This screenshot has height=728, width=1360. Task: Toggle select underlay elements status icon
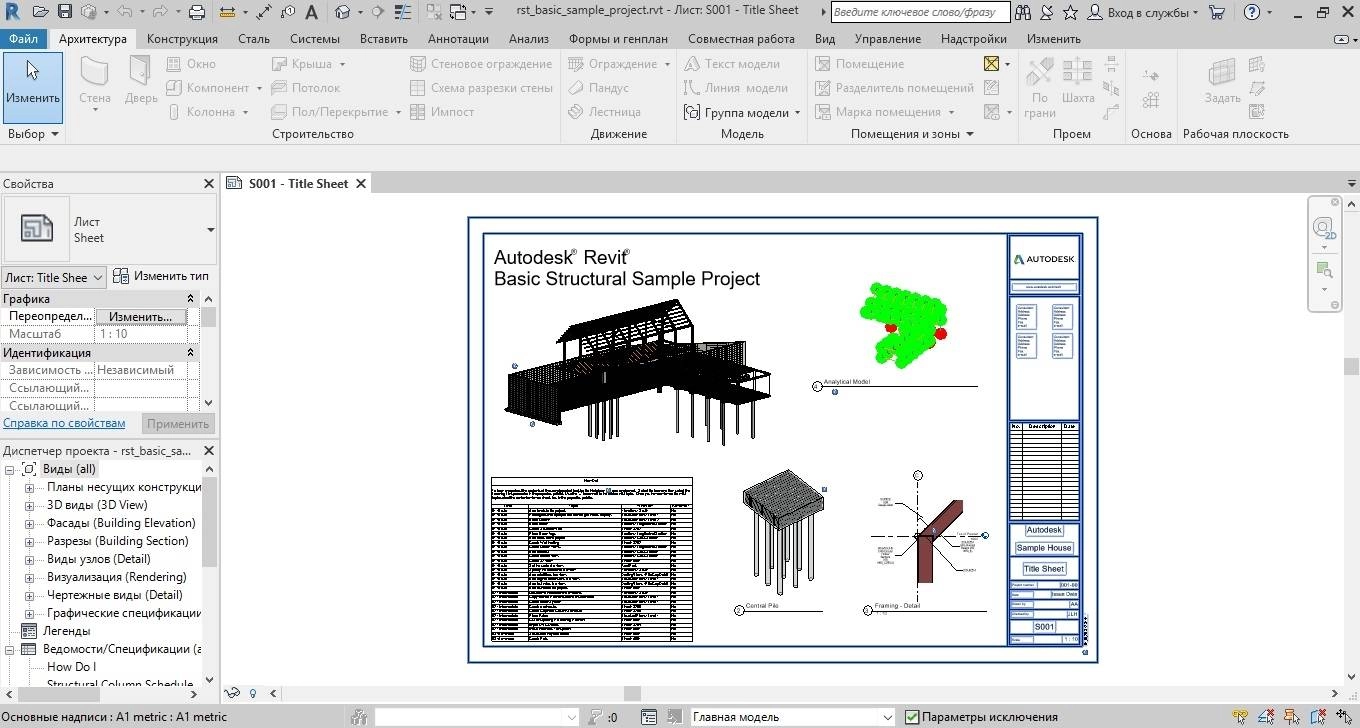(1266, 716)
